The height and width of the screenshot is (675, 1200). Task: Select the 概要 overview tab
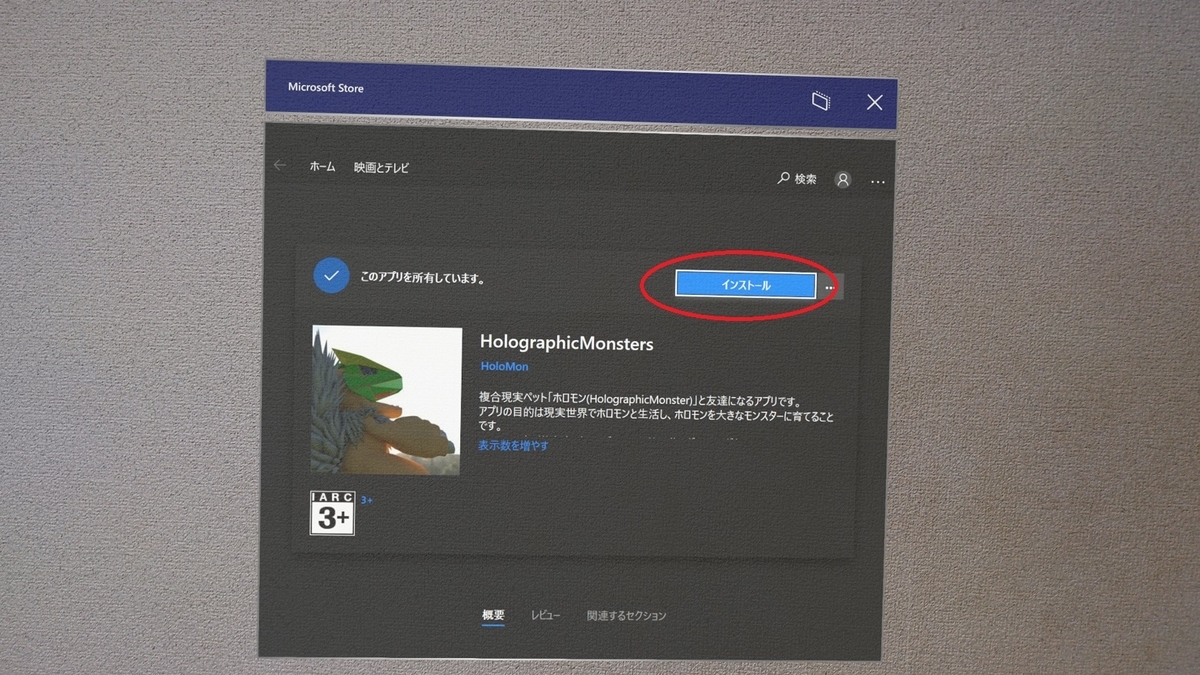click(x=493, y=616)
